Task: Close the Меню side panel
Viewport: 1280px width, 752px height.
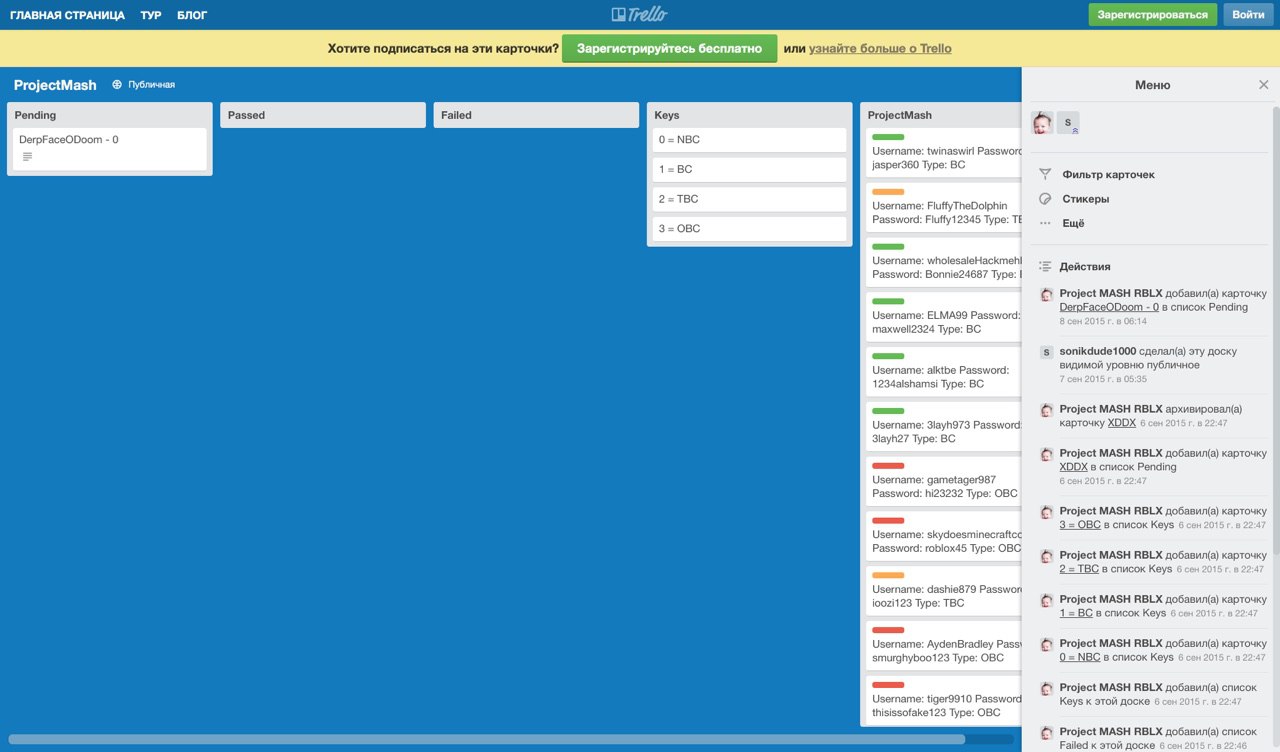Action: coord(1263,85)
